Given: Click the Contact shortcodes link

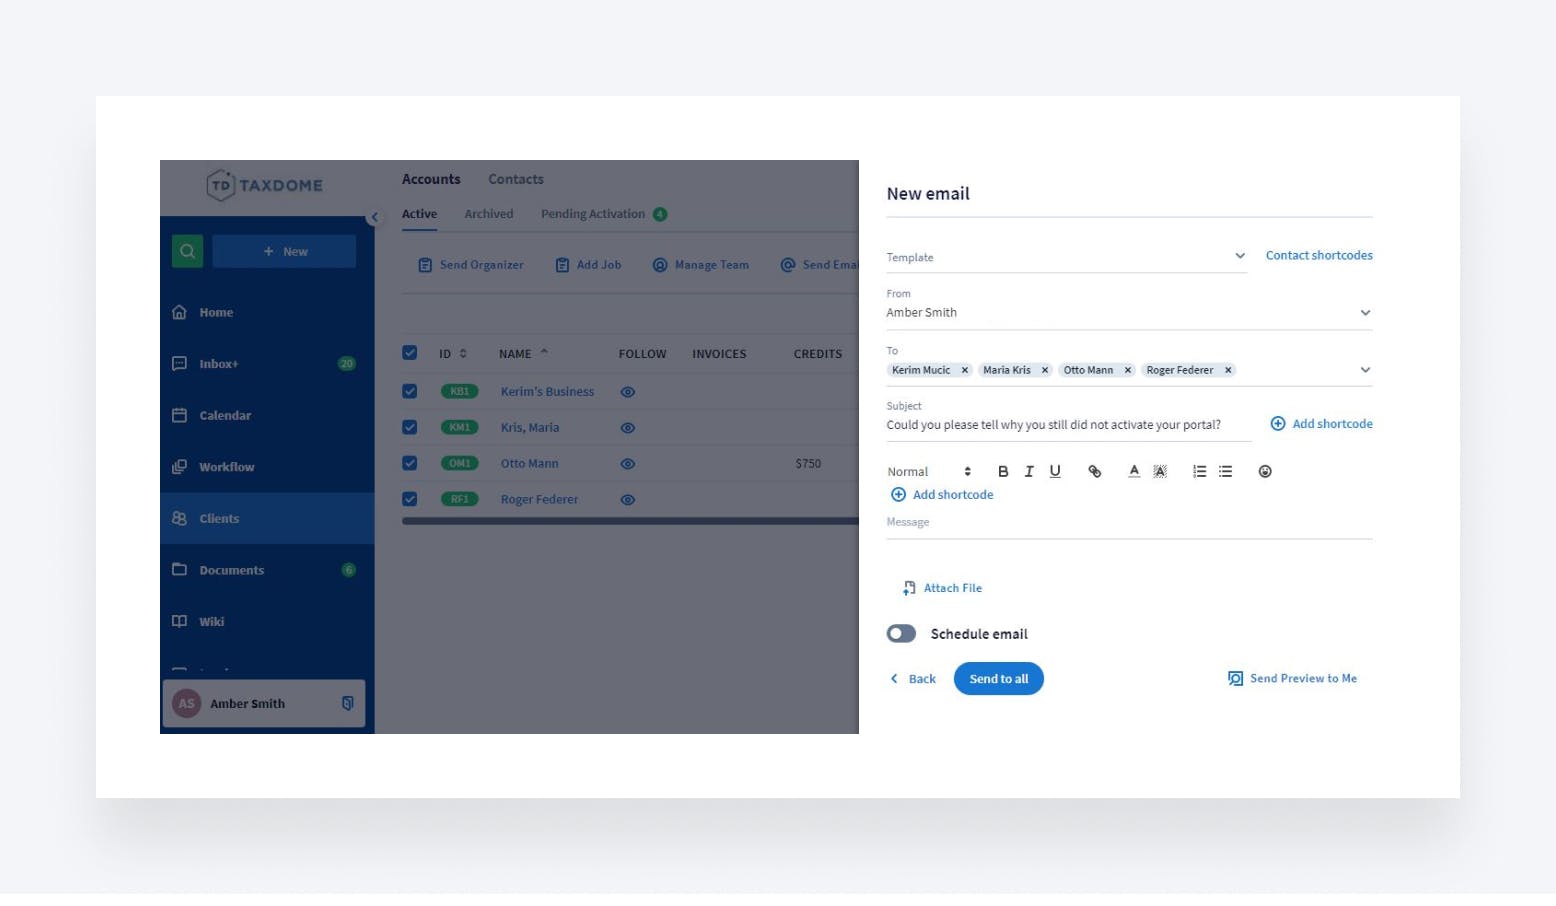Looking at the screenshot, I should (1318, 256).
